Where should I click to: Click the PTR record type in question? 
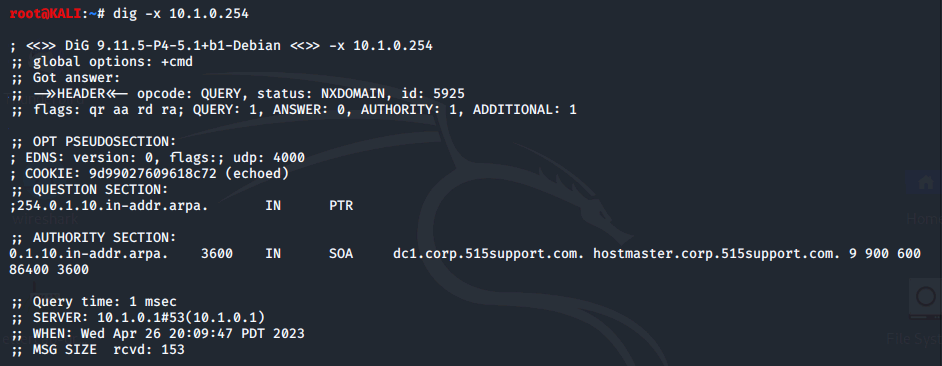coord(341,206)
